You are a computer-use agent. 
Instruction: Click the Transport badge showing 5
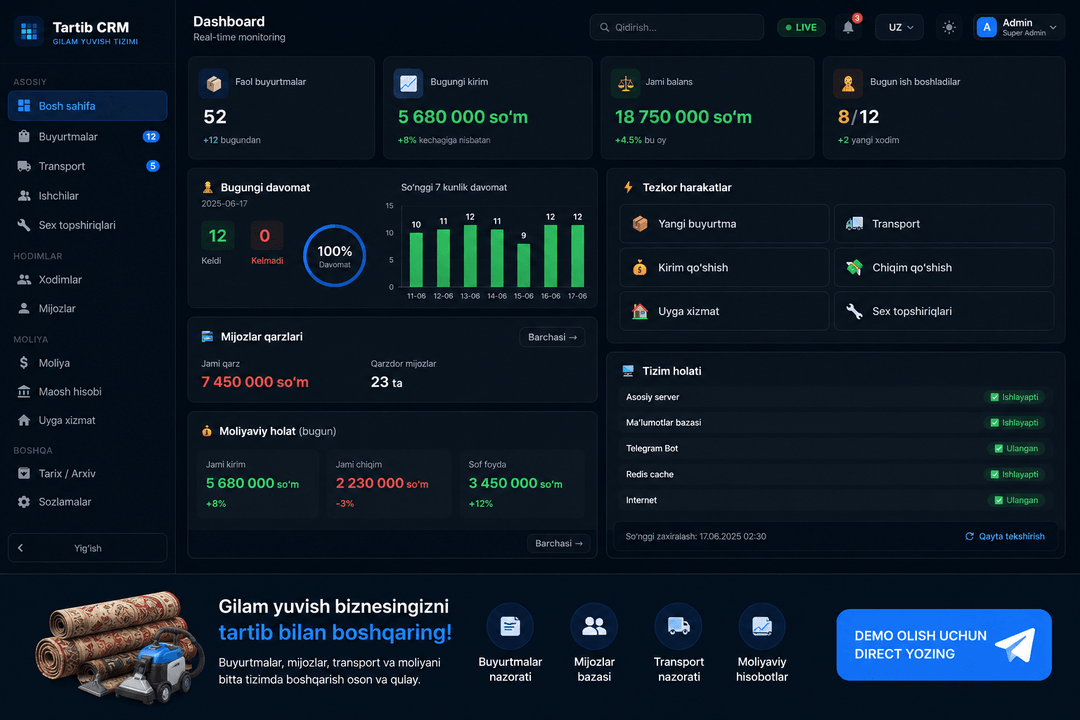pos(153,166)
